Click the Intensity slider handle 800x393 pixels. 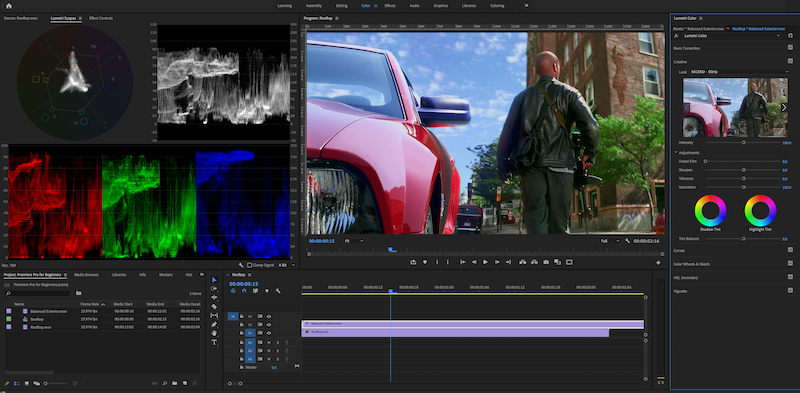coord(743,142)
